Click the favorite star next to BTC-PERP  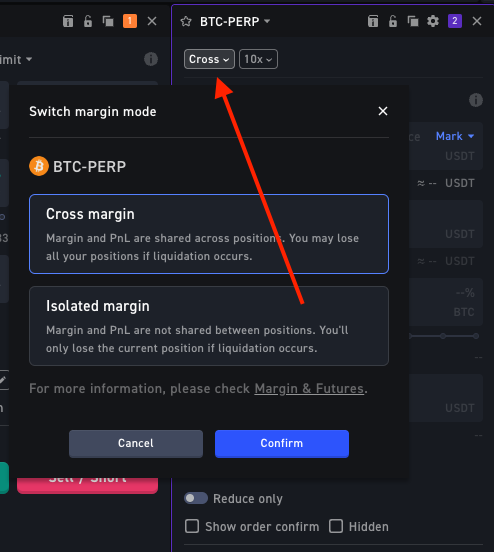coord(186,21)
